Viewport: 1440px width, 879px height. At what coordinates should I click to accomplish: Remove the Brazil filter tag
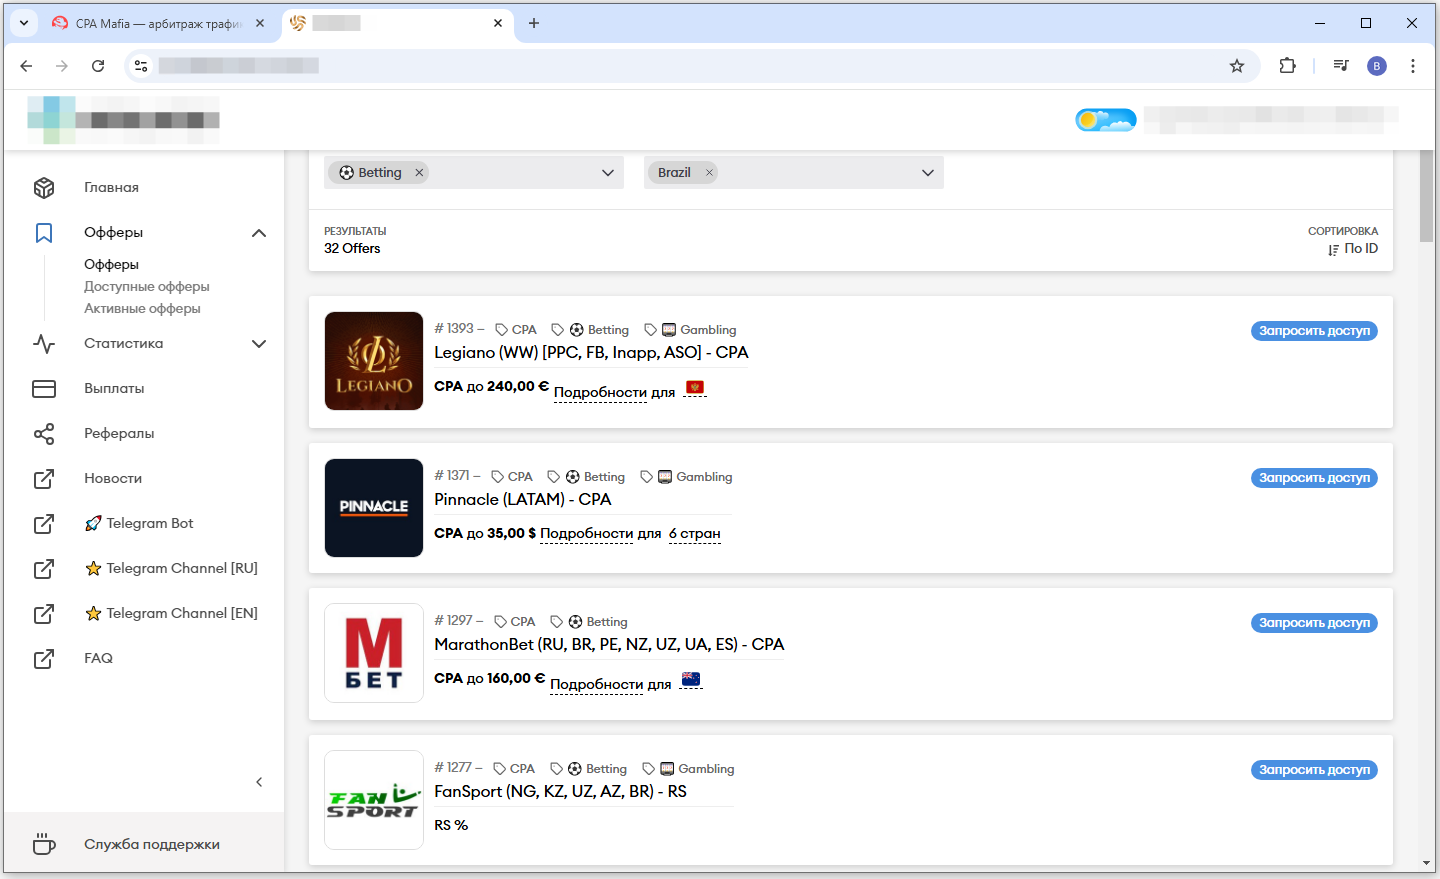pos(709,173)
